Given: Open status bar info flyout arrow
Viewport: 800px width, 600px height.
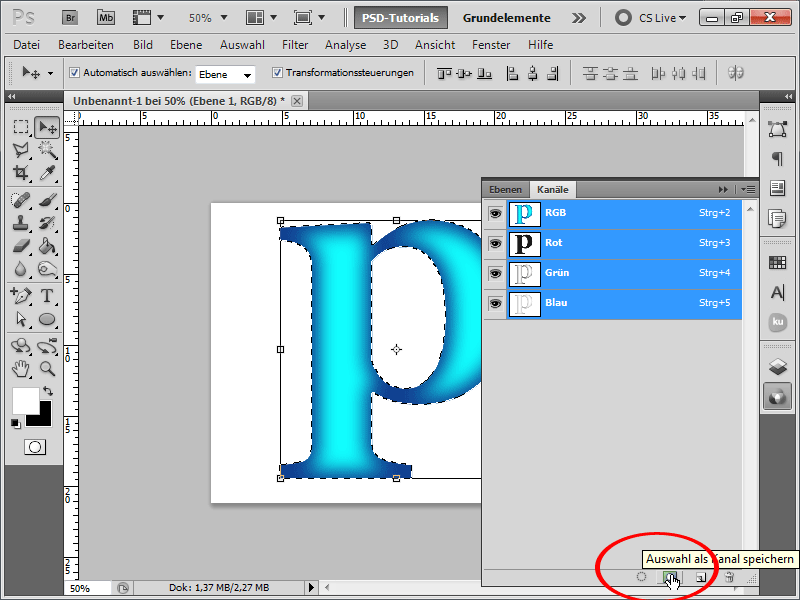Looking at the screenshot, I should pos(311,588).
